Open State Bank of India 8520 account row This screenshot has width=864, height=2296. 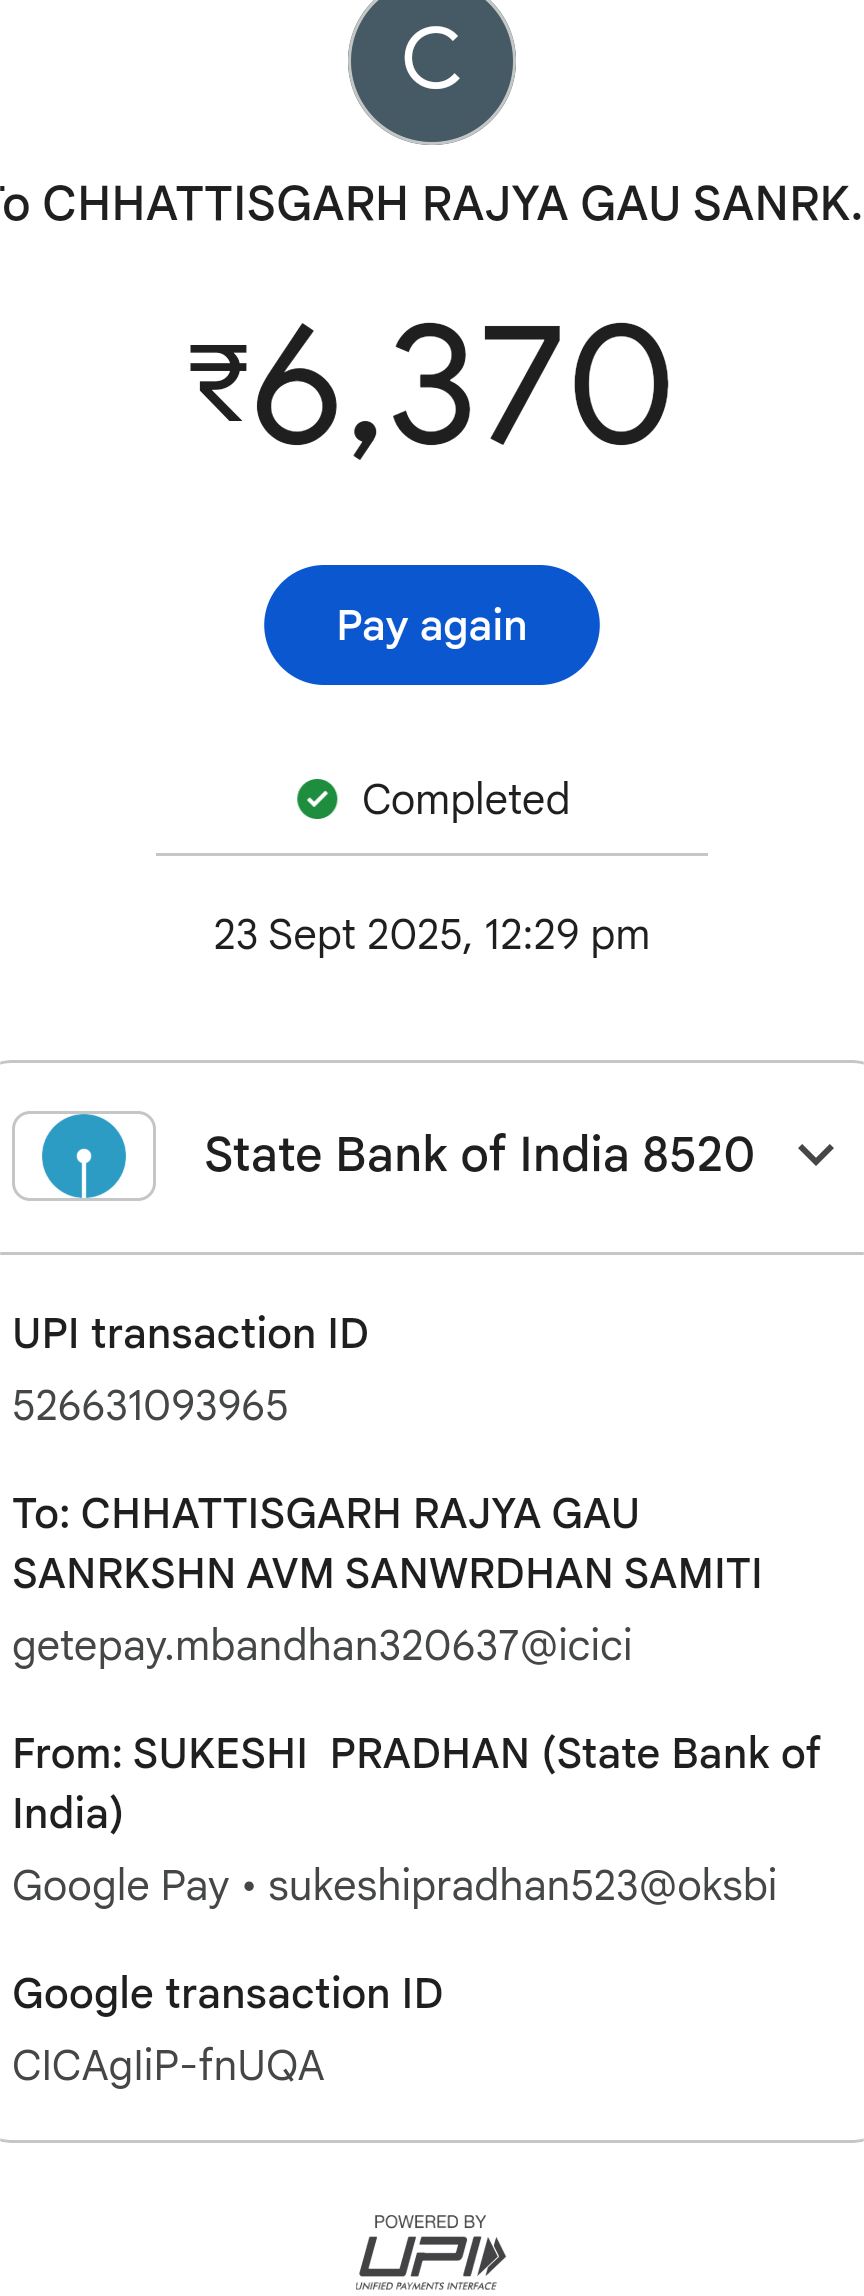click(479, 1155)
